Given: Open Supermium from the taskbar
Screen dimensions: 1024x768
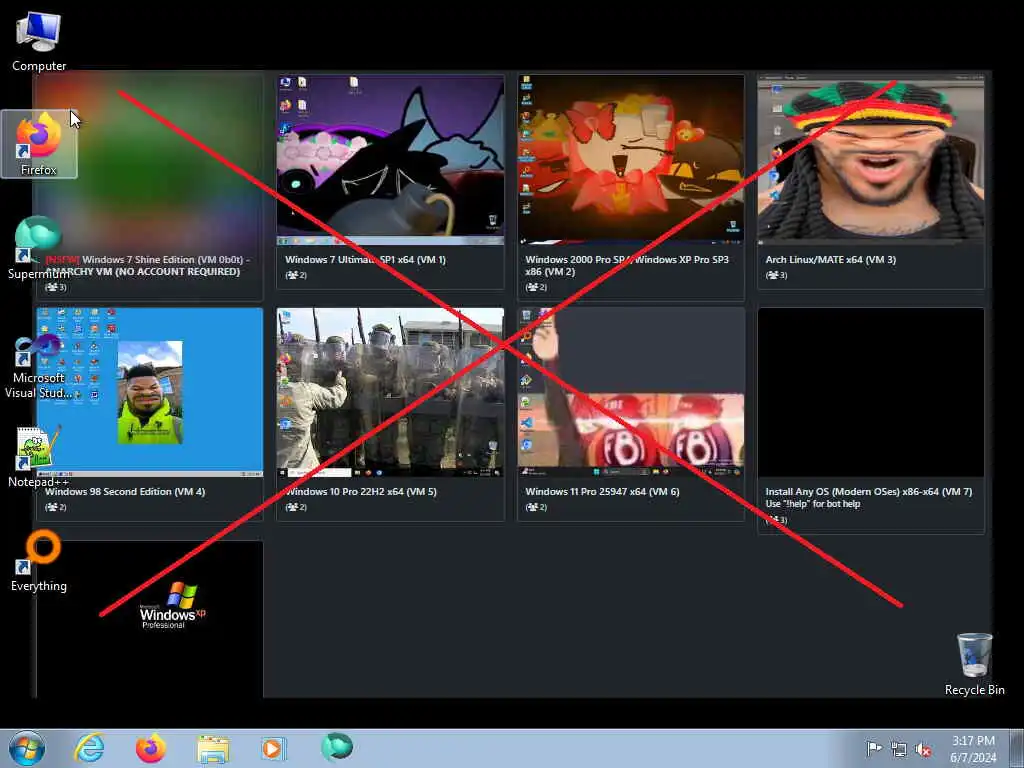Looking at the screenshot, I should (x=336, y=747).
